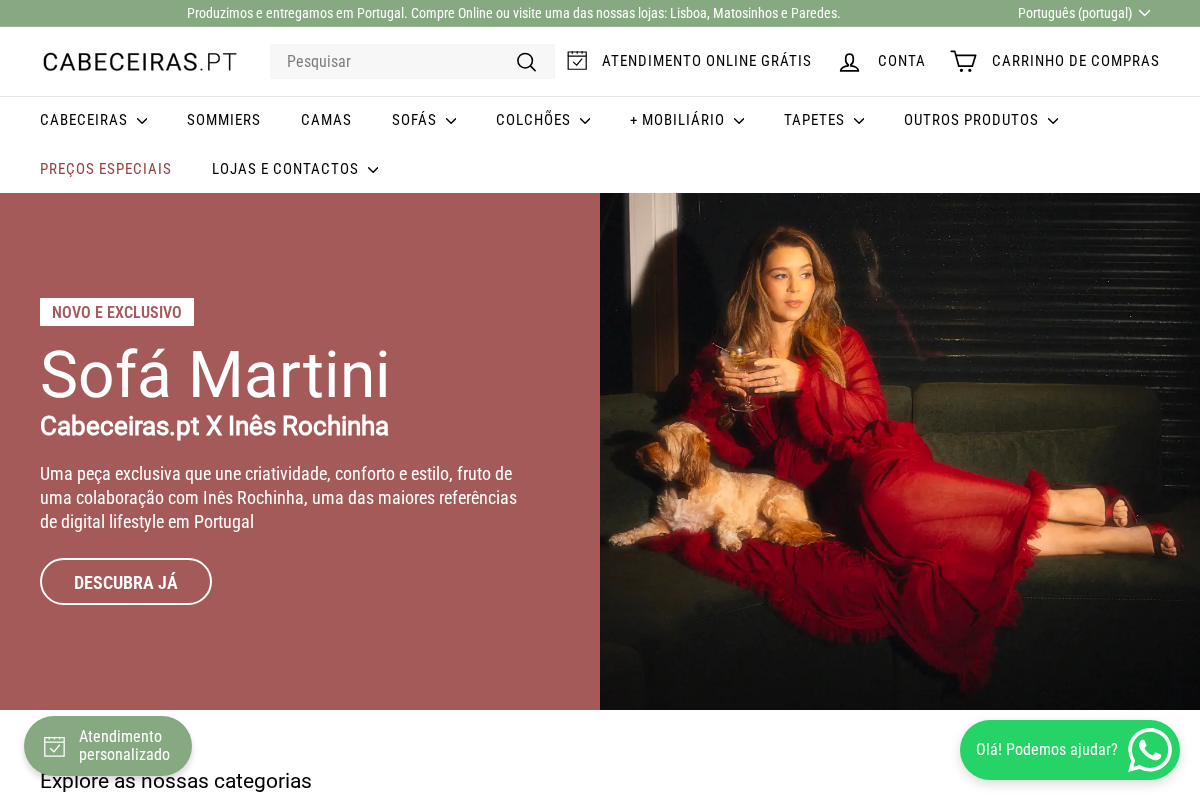Open the shopping cart icon

pyautogui.click(x=963, y=62)
